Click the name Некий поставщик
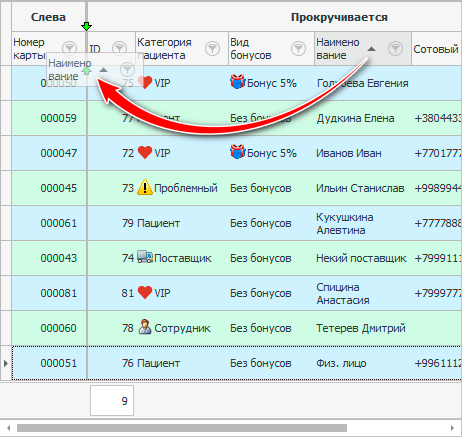Viewport: 462px width, 437px height. (361, 258)
